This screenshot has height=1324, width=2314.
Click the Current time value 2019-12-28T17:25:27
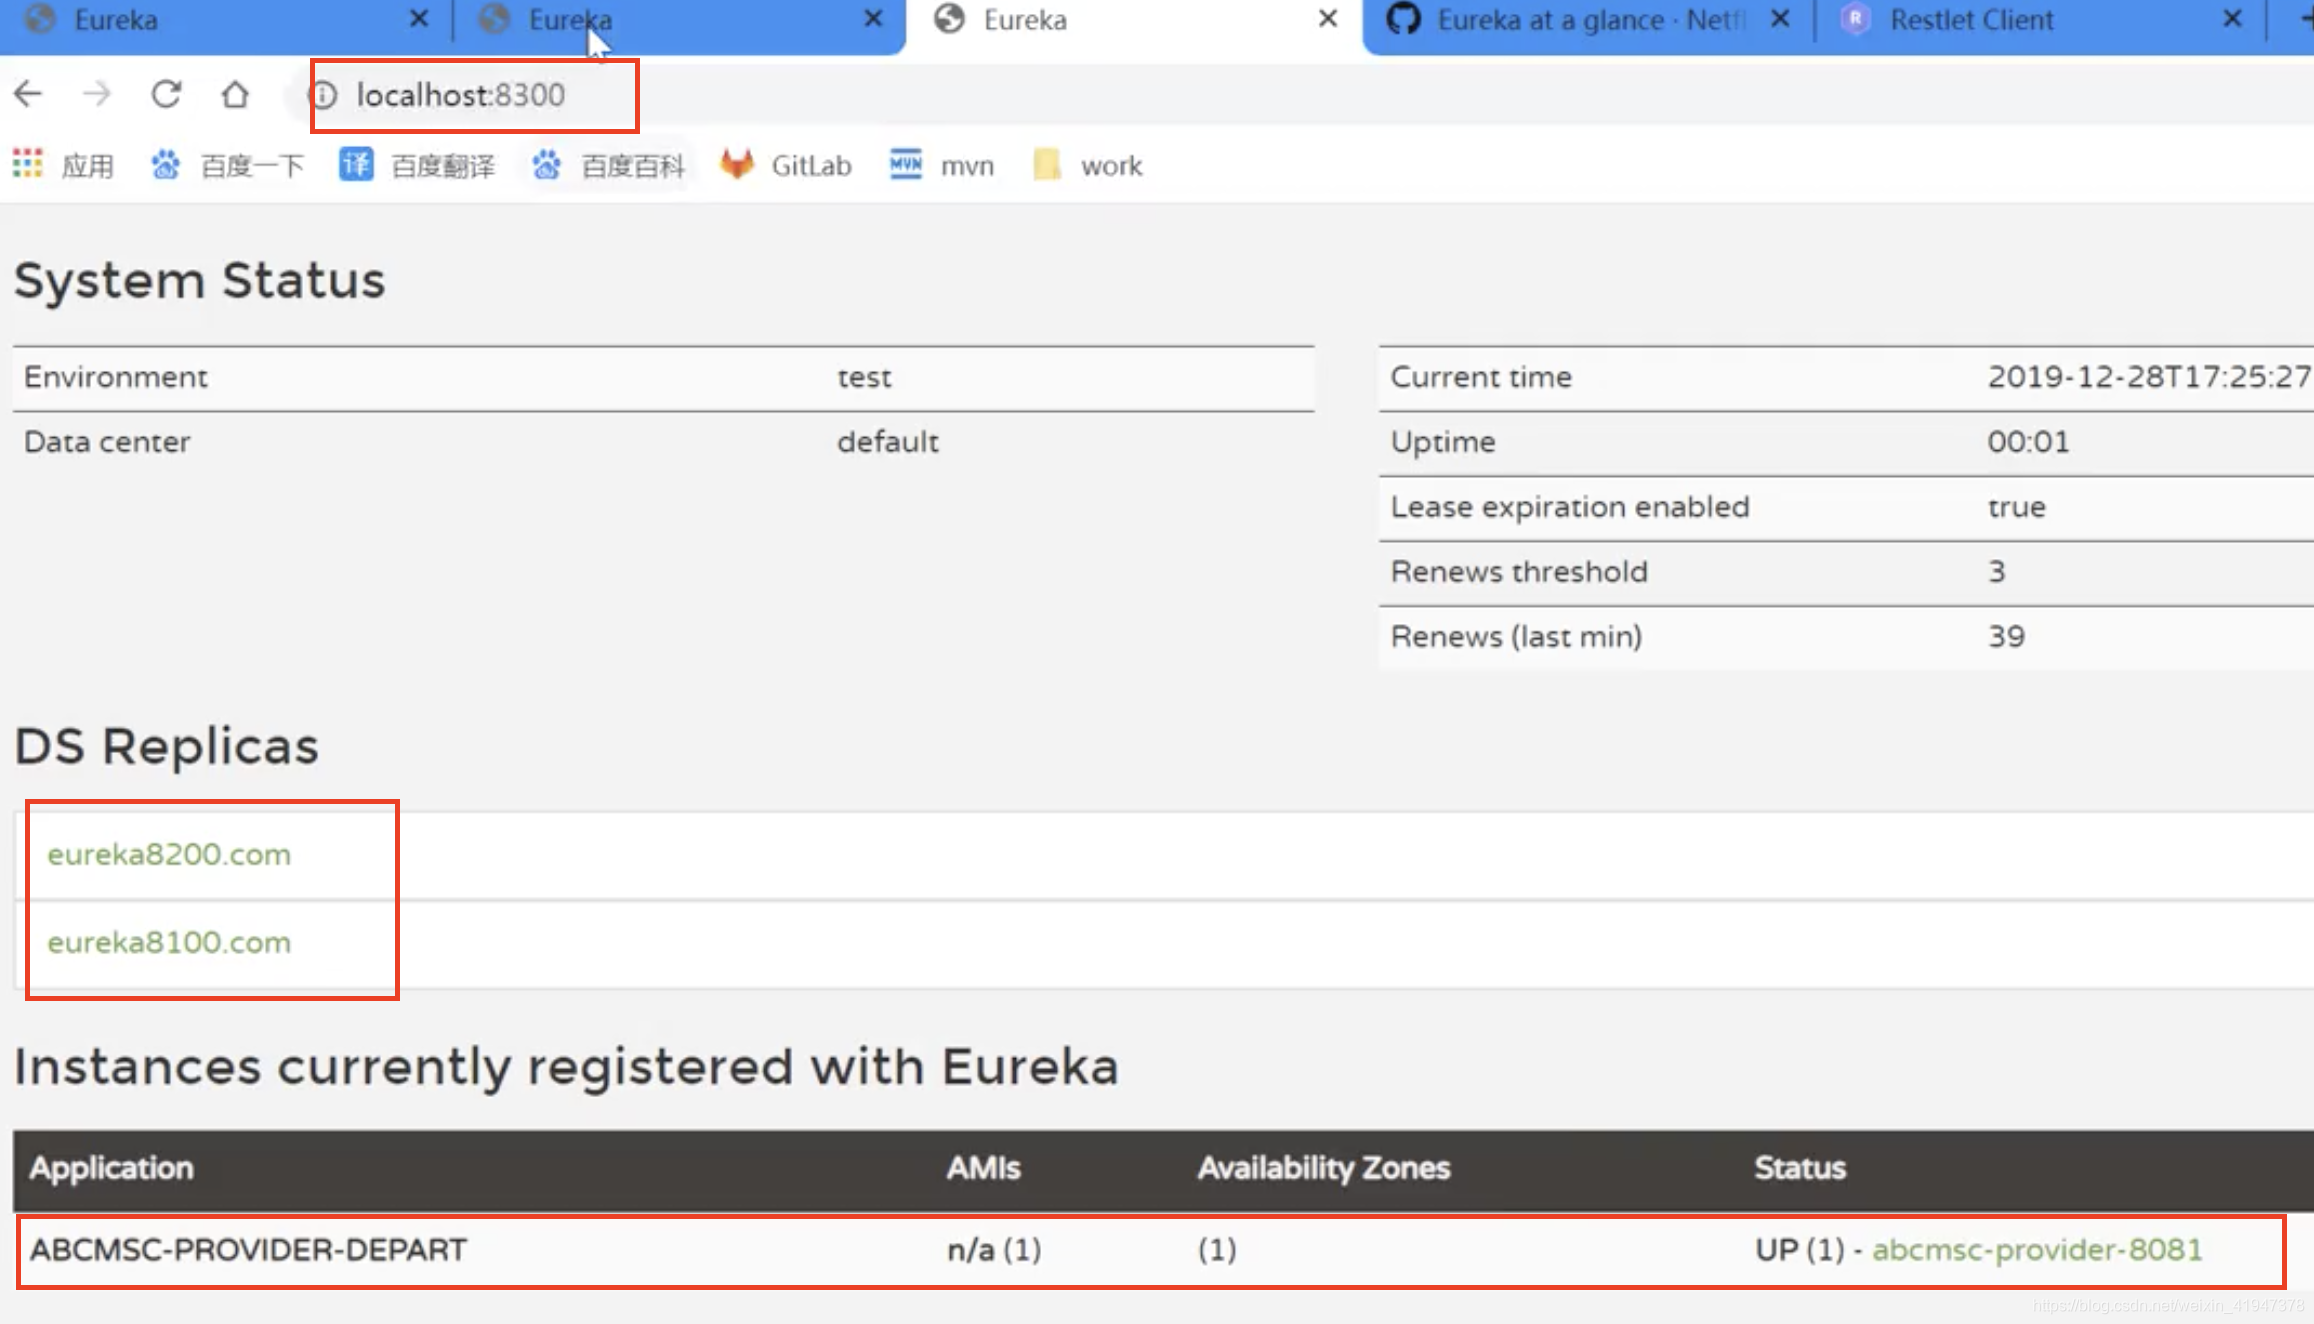pyautogui.click(x=2150, y=377)
